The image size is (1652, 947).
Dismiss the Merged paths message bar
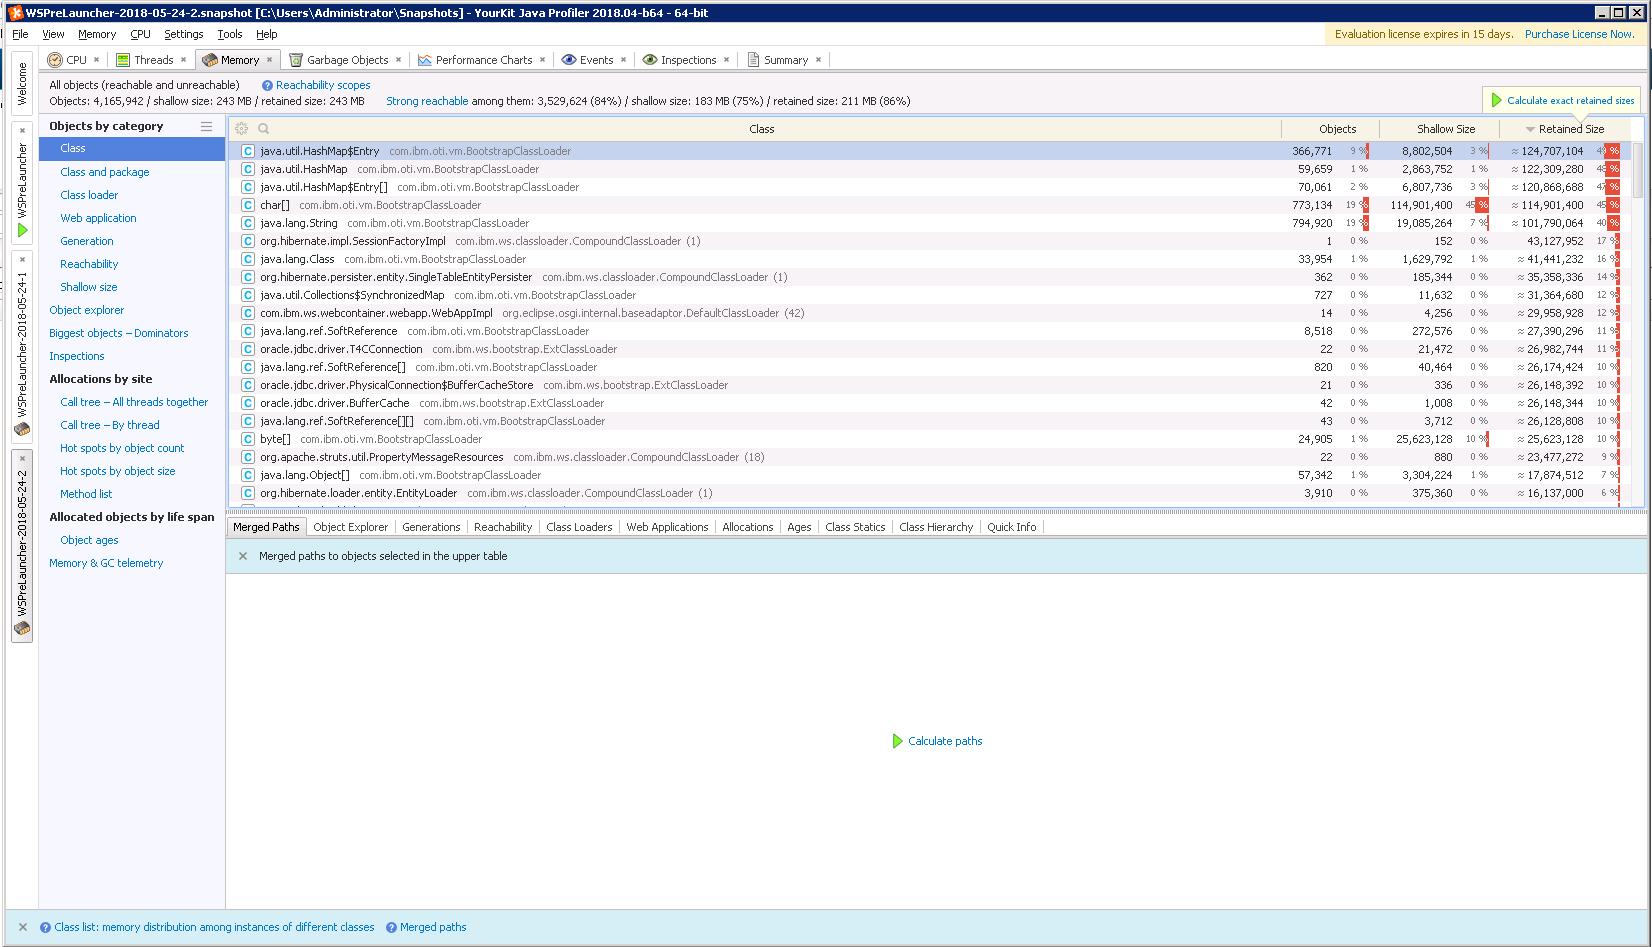(243, 556)
